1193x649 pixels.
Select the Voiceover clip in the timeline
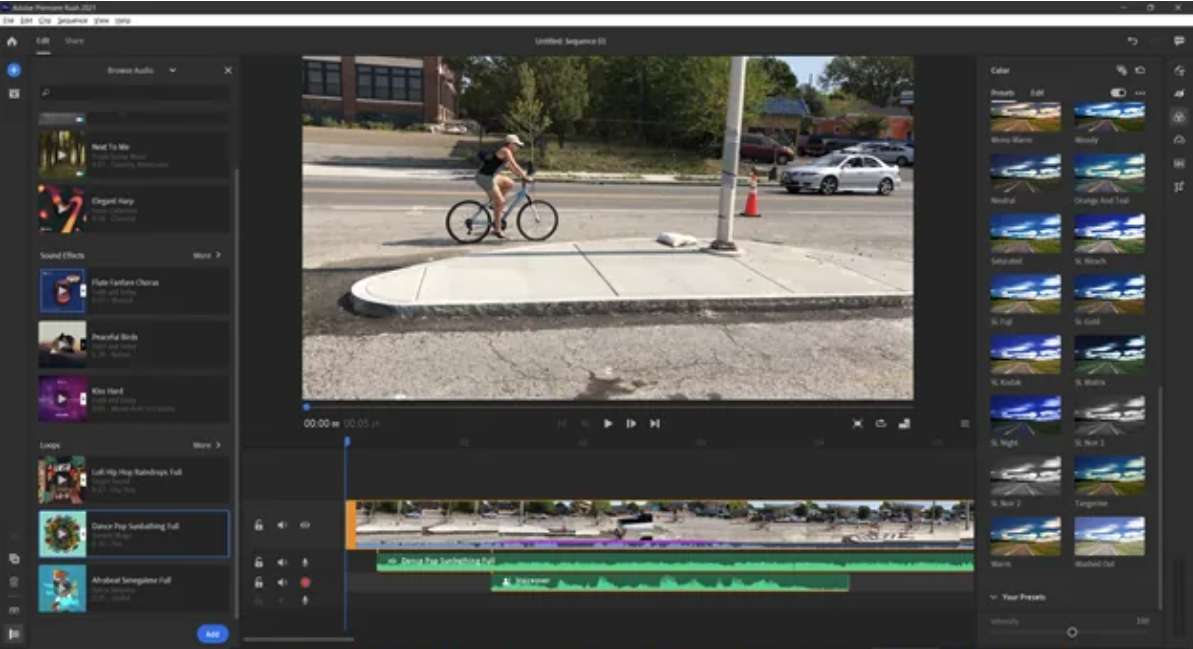pos(670,582)
